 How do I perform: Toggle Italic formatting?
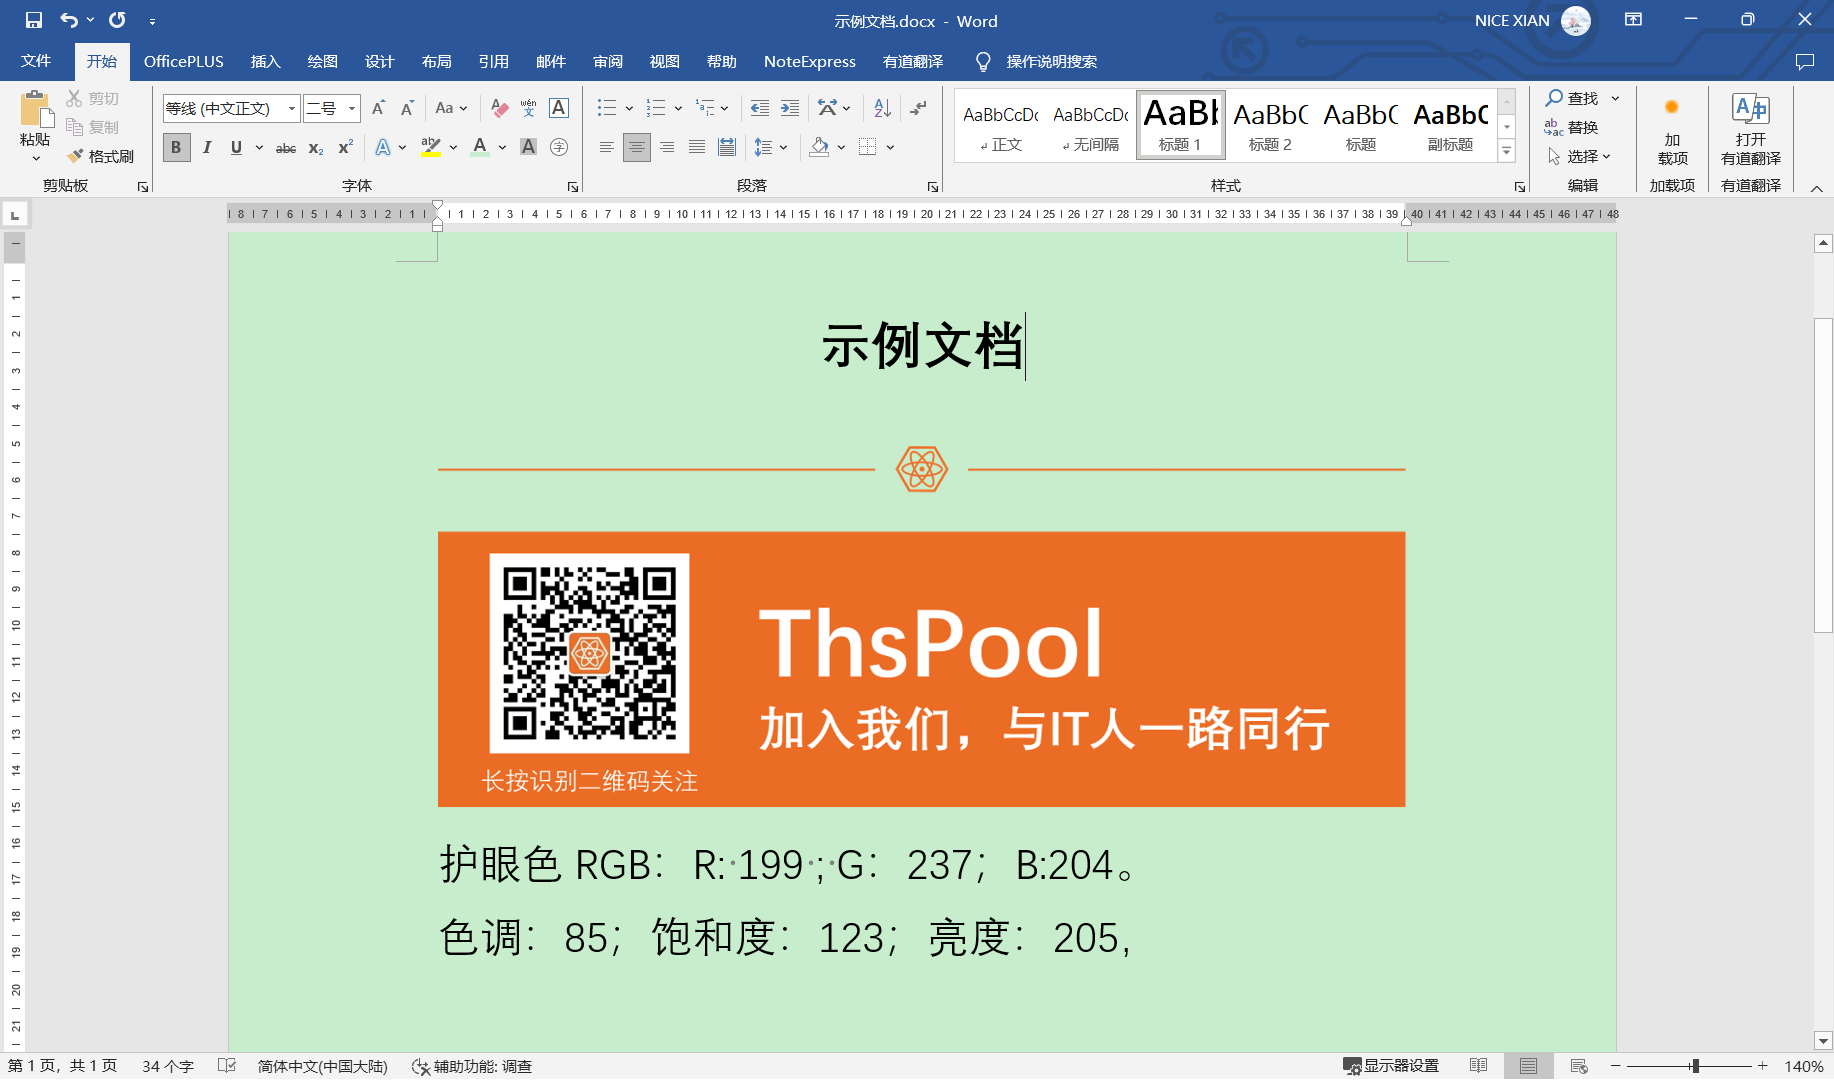point(207,147)
